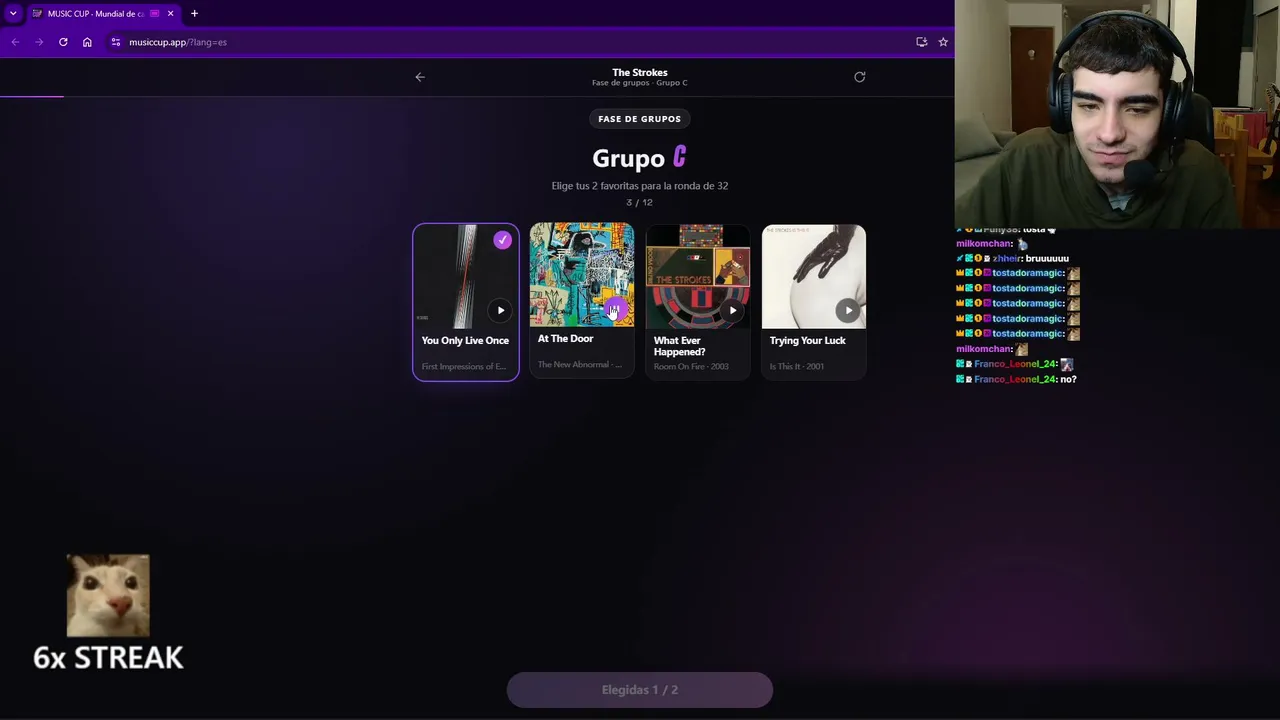1280x720 pixels.
Task: Click 'Is This It - 2001' album text
Action: point(797,367)
